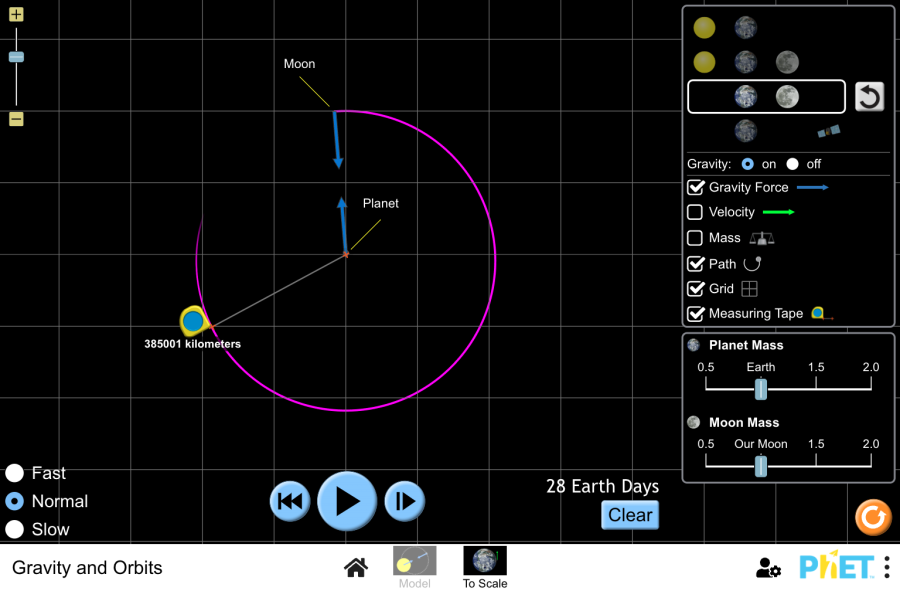Select the Fast speed option
Image resolution: width=900 pixels, height=591 pixels.
(15, 473)
